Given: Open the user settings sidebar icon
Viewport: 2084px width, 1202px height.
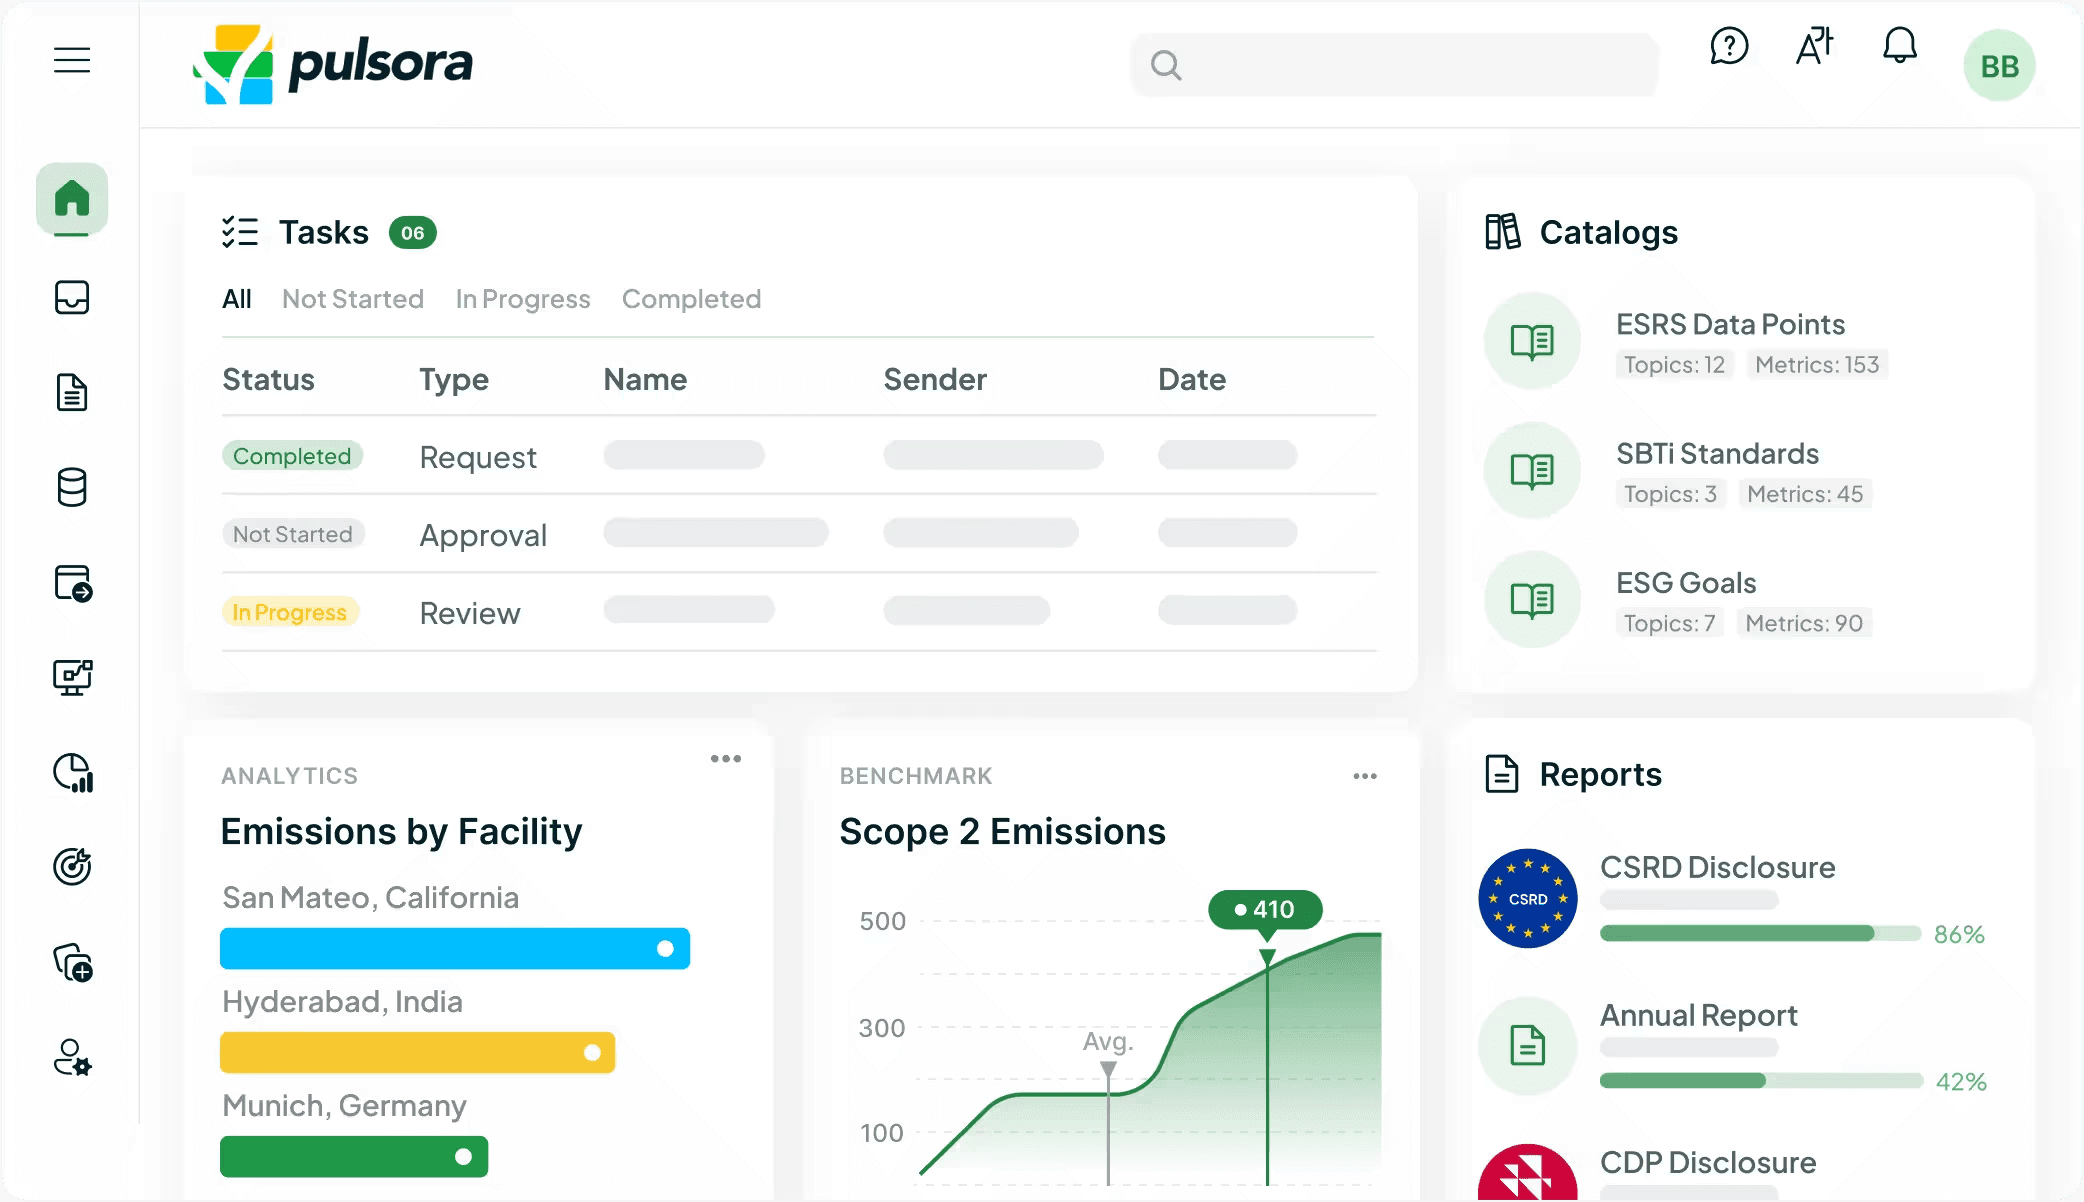Looking at the screenshot, I should click(x=72, y=1058).
